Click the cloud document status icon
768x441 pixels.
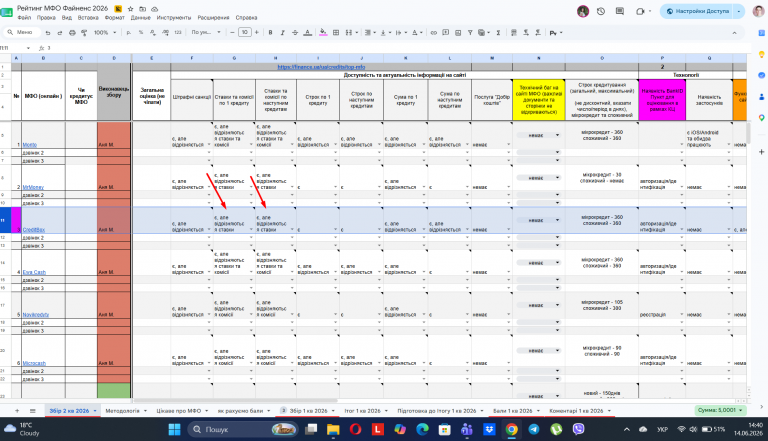pos(155,9)
